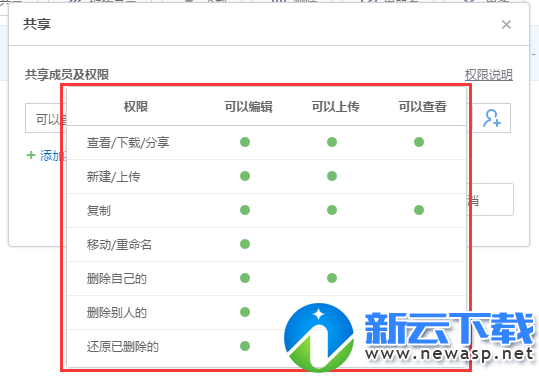The image size is (539, 376).
Task: Click green dot for 复制 under 可以上传
Action: pyautogui.click(x=332, y=210)
